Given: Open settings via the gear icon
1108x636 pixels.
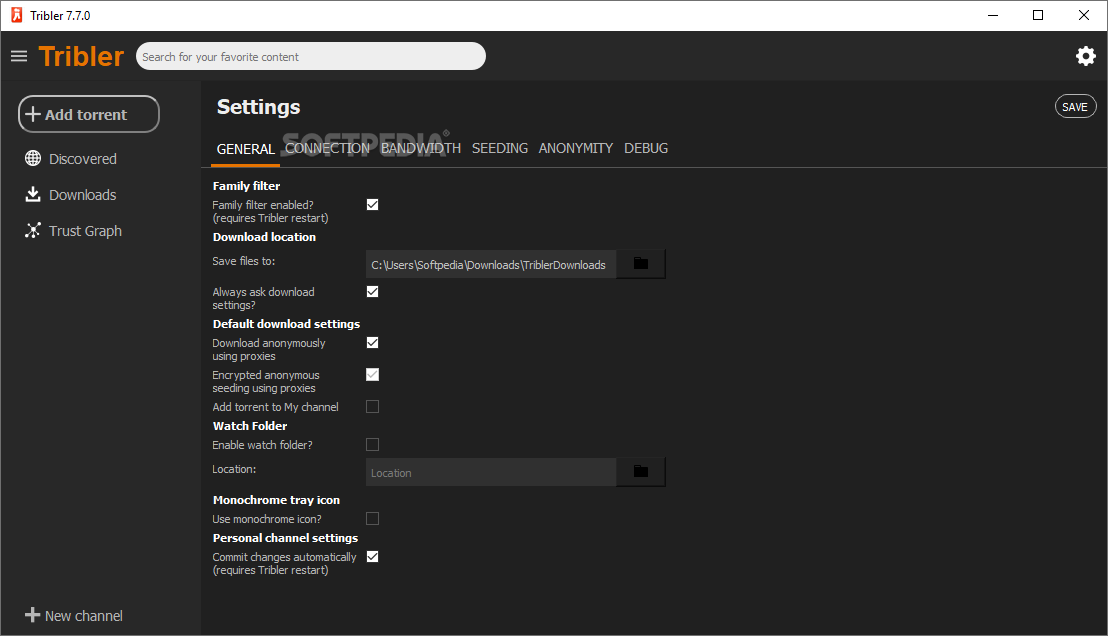Looking at the screenshot, I should pyautogui.click(x=1085, y=56).
